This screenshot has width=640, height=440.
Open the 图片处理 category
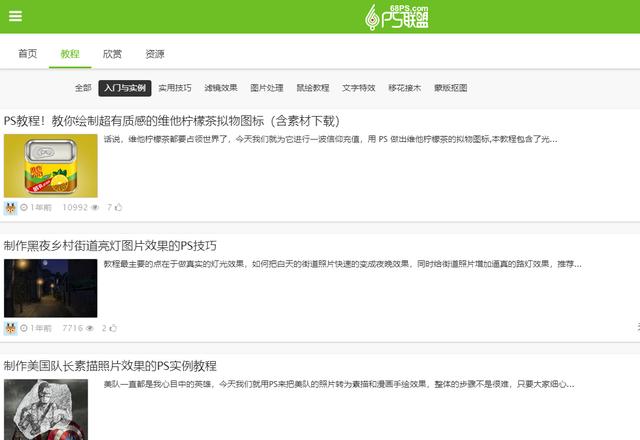pos(267,88)
